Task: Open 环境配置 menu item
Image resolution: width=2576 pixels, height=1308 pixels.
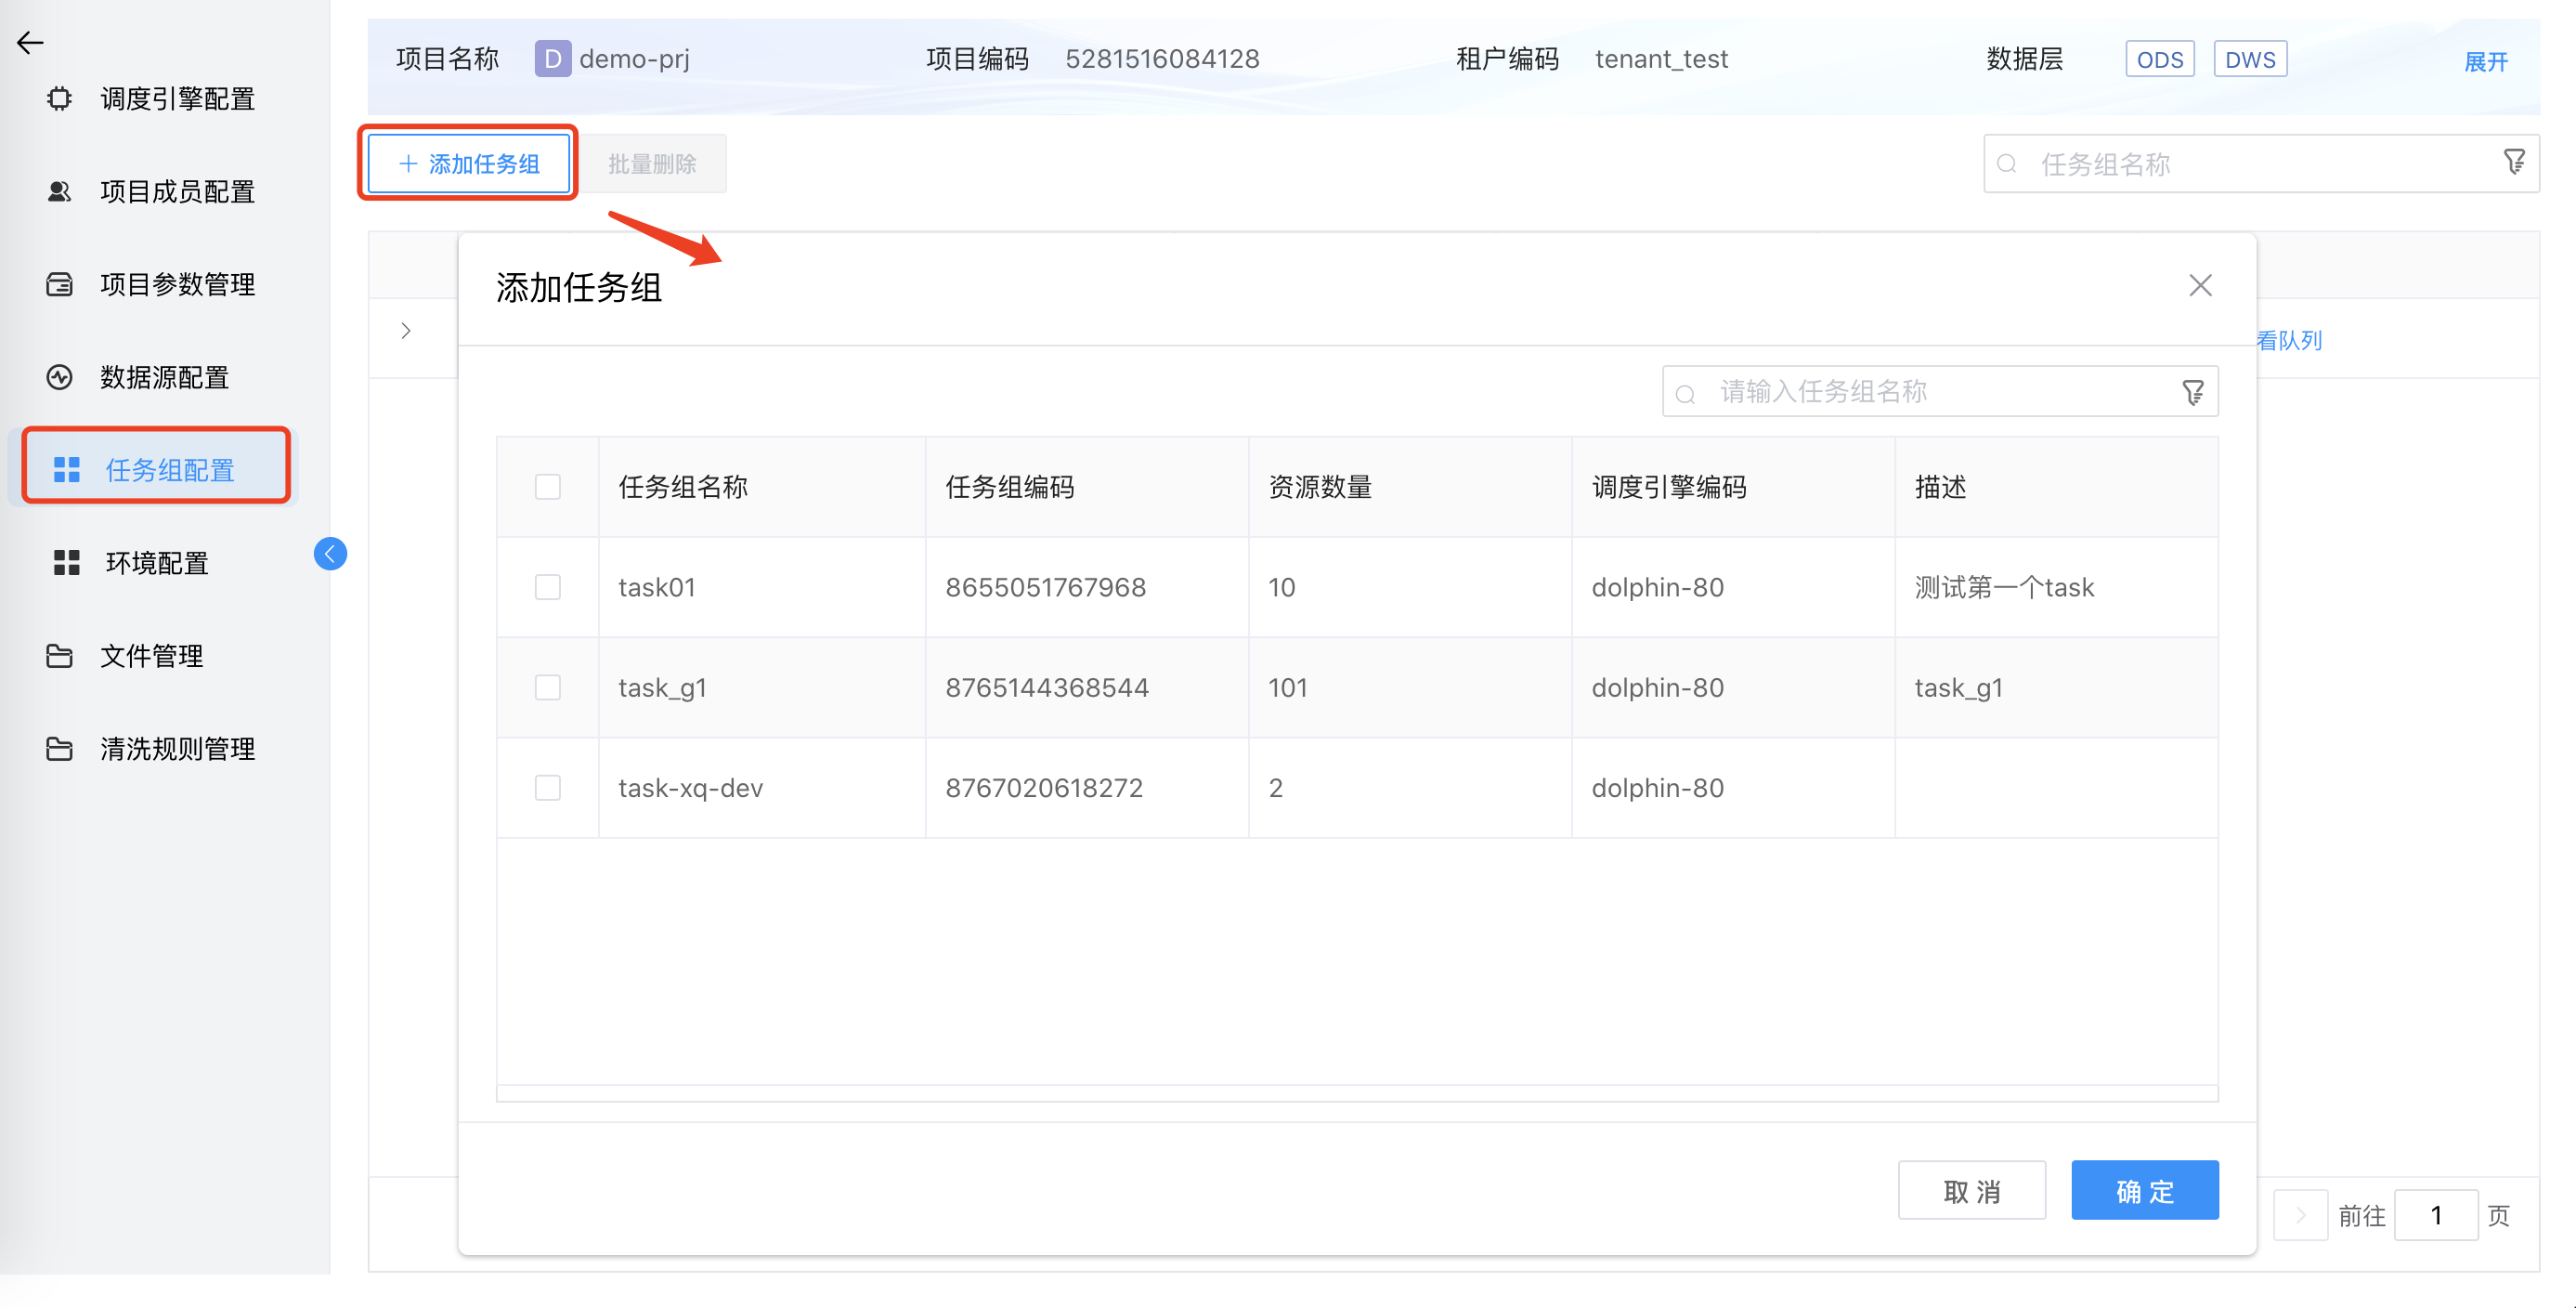Action: (157, 563)
